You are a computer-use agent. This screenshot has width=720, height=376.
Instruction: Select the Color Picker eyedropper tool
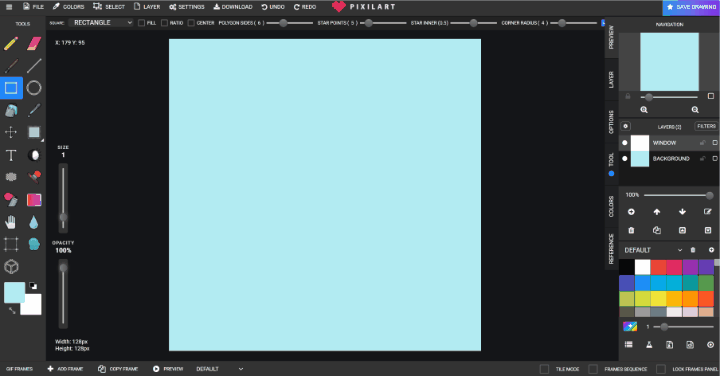pyautogui.click(x=34, y=110)
